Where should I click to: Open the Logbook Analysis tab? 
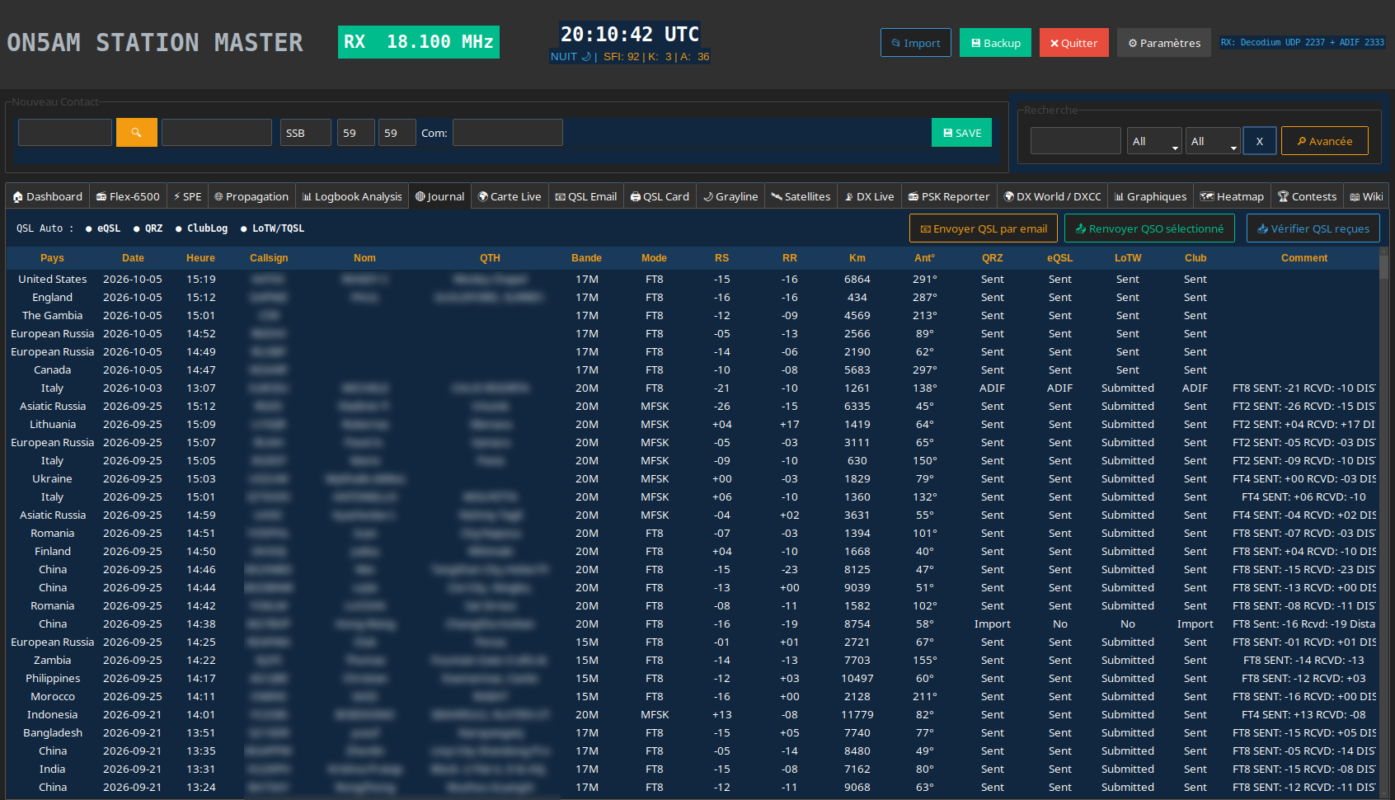pos(352,197)
